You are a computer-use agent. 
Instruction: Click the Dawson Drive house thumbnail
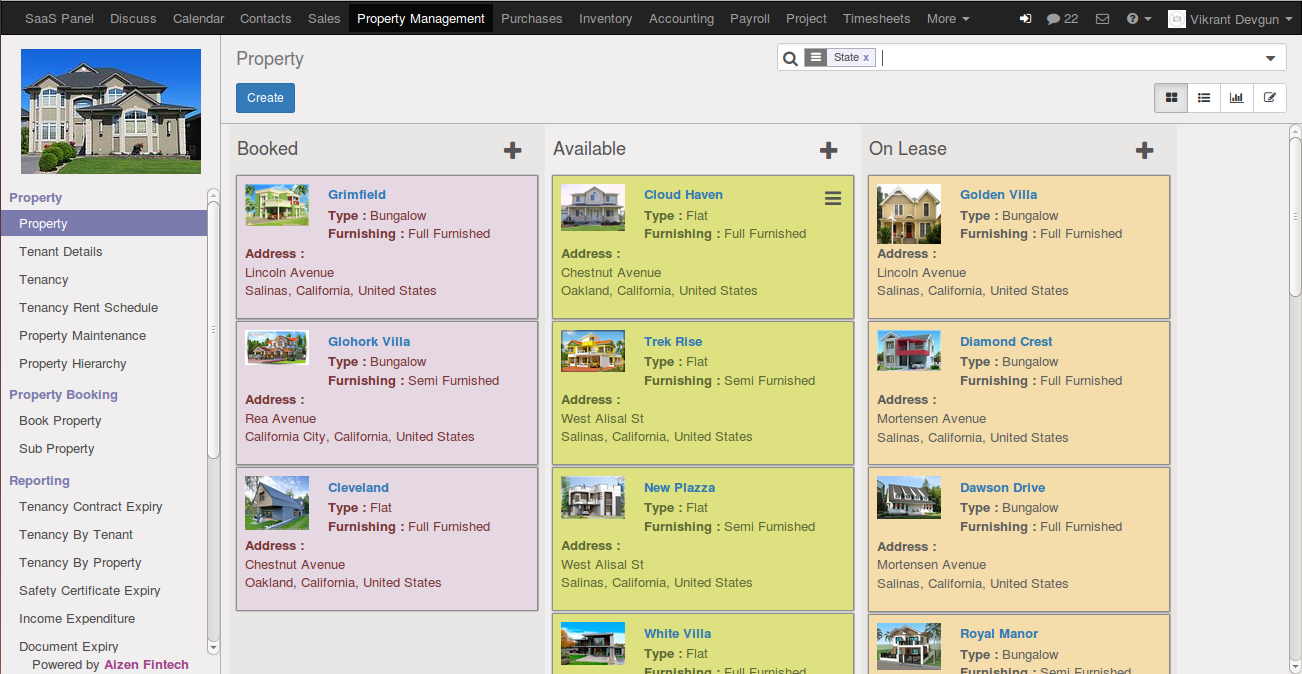909,497
